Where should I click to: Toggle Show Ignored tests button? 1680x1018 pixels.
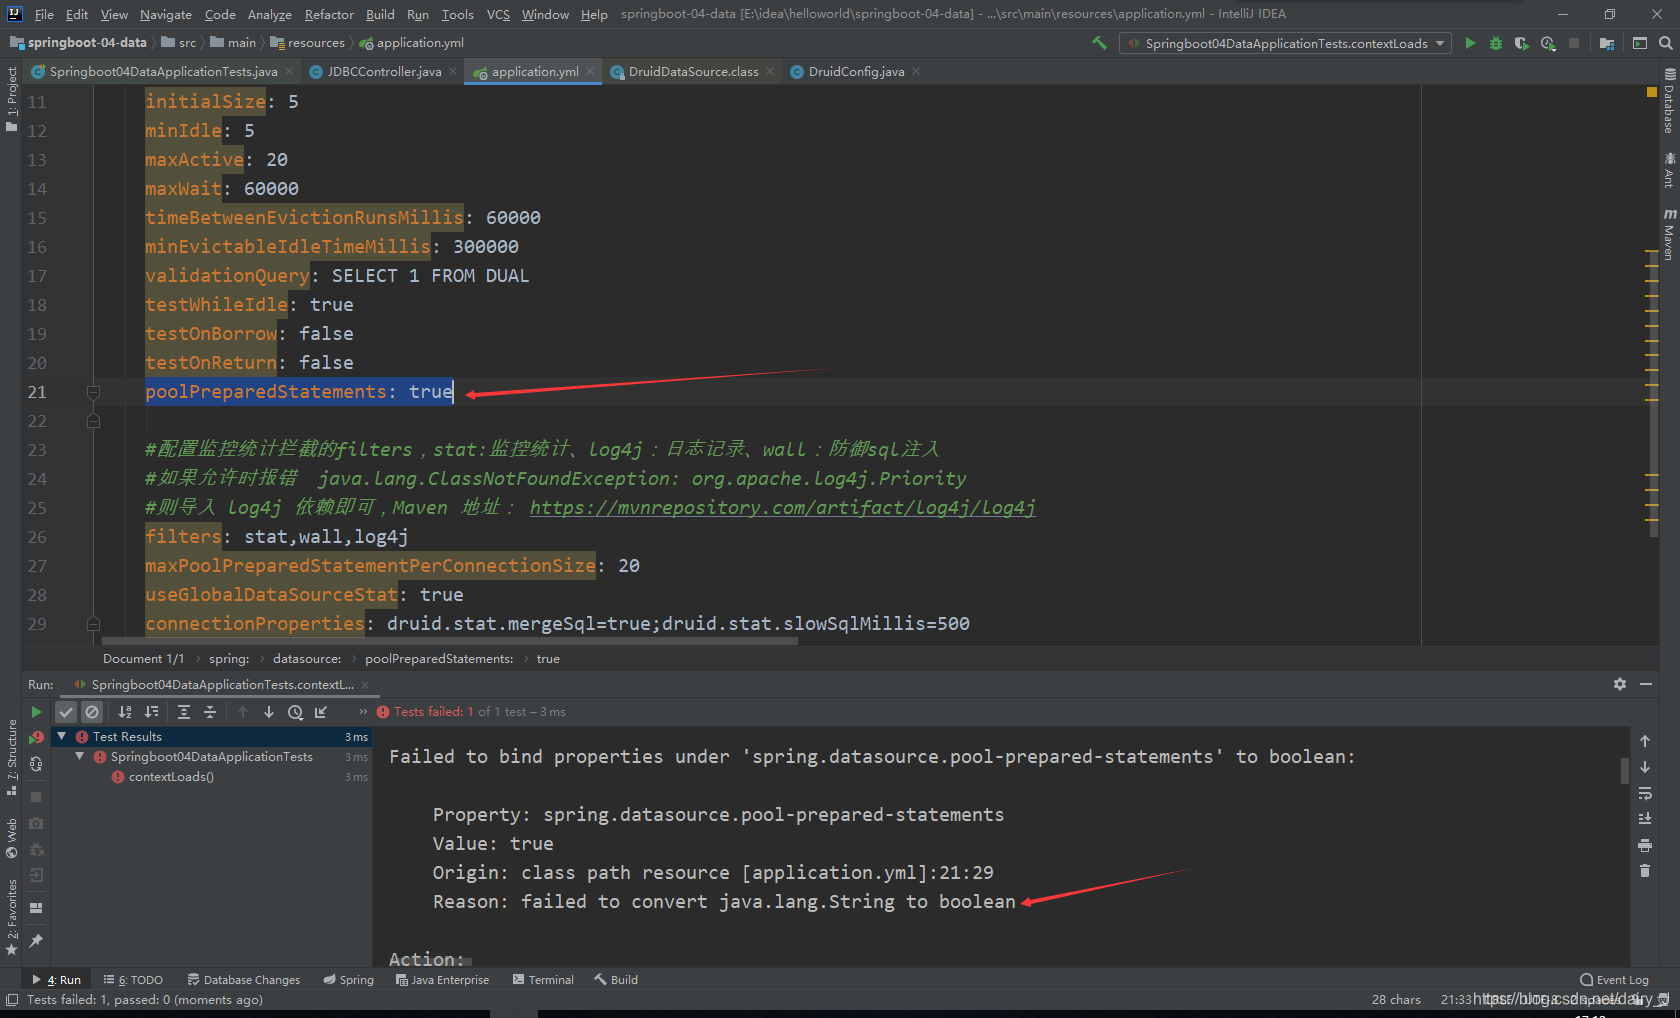(92, 712)
